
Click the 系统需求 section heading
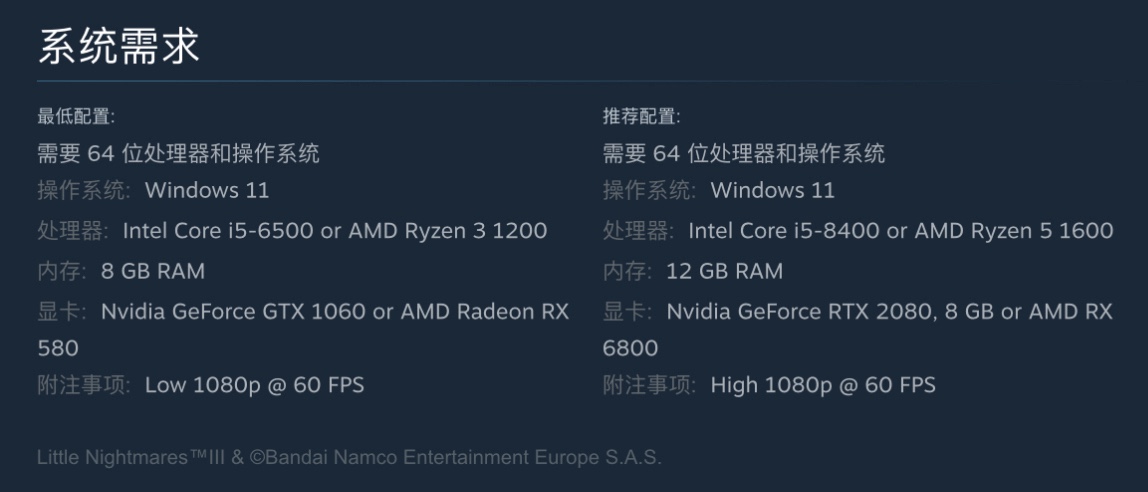pos(119,46)
